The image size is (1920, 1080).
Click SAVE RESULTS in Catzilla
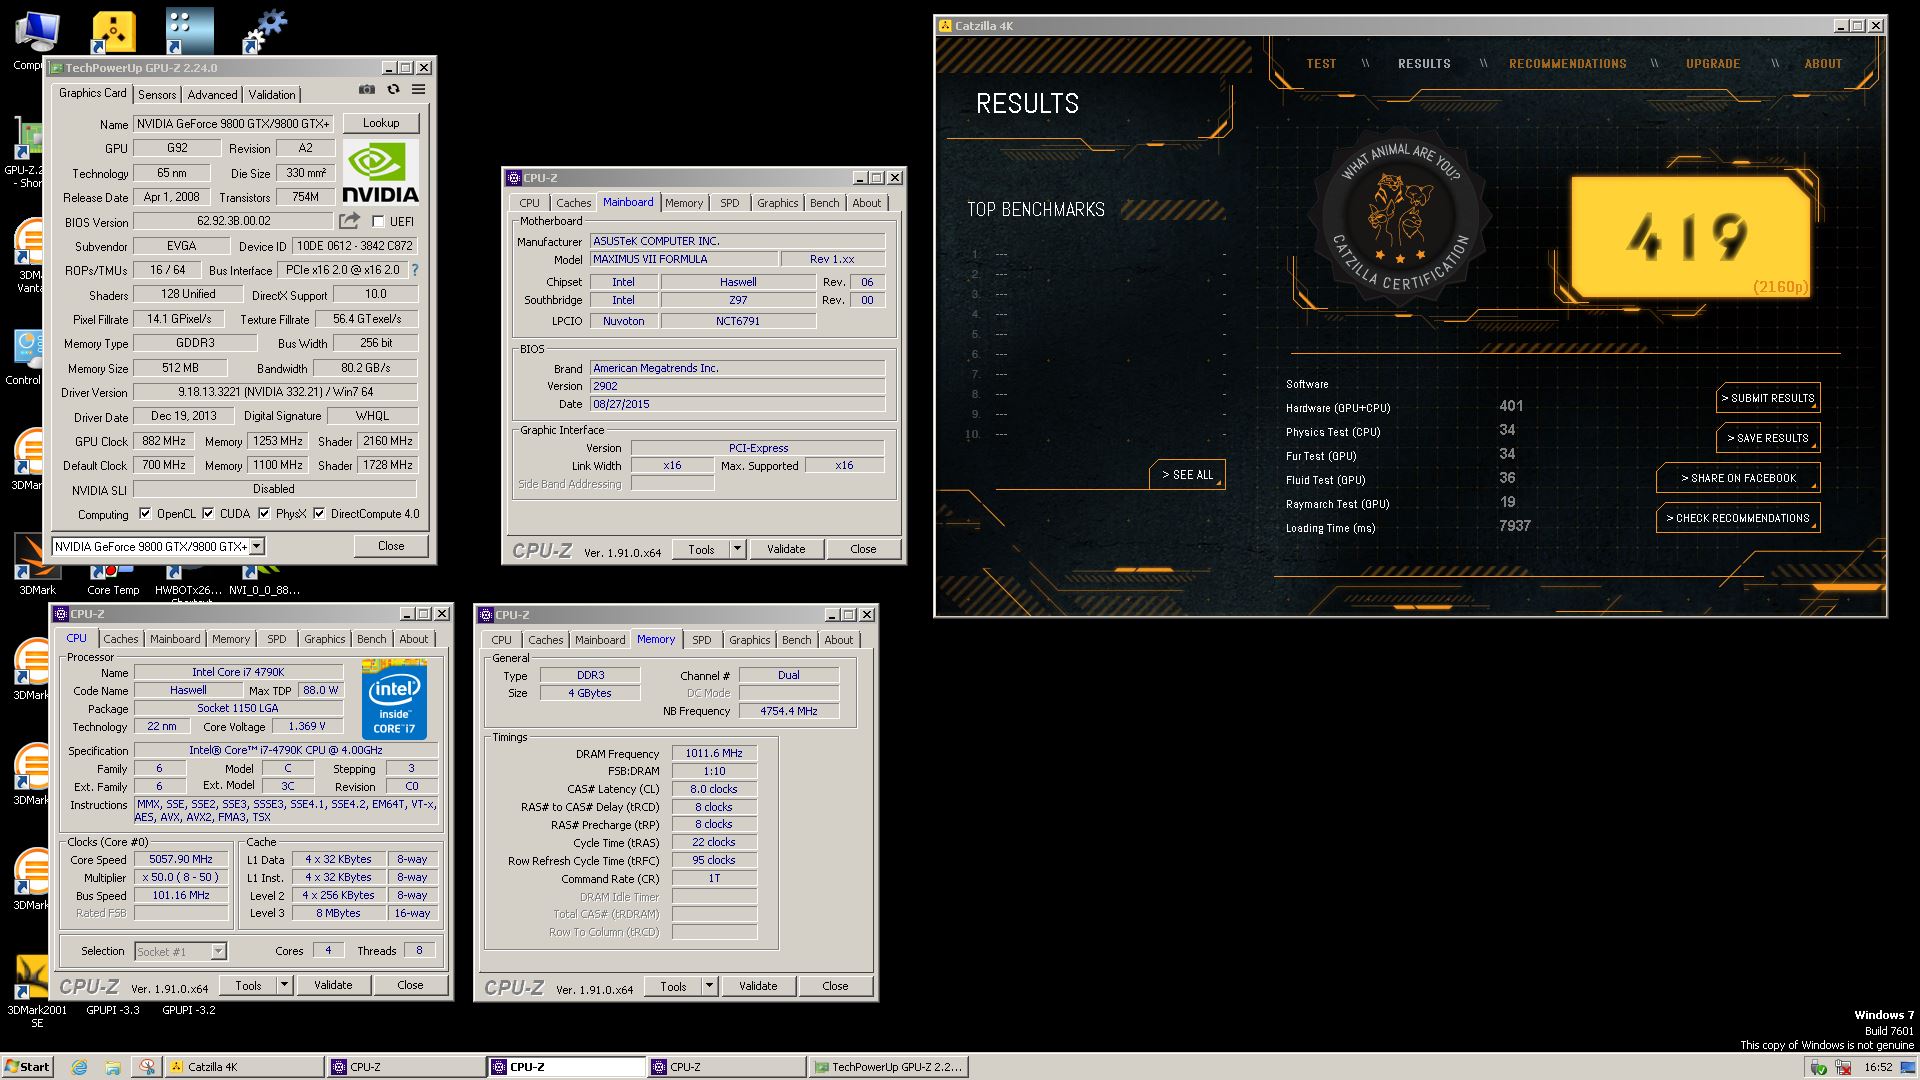[x=1768, y=438]
